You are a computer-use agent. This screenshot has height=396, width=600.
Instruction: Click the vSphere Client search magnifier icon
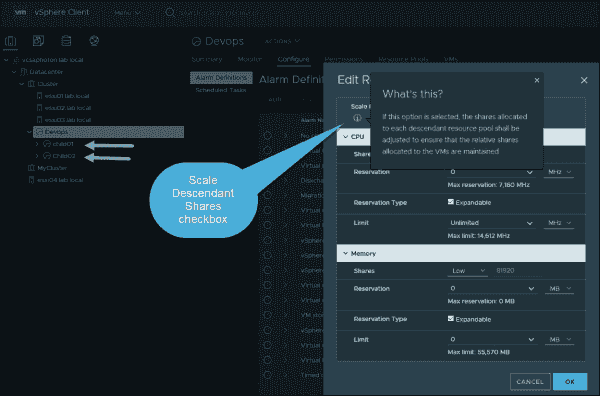170,12
